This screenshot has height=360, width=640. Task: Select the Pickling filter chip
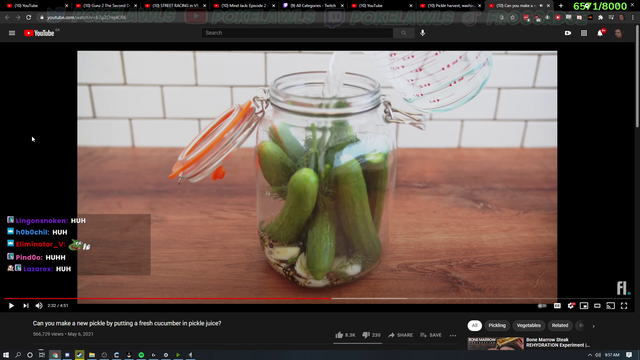tap(497, 325)
